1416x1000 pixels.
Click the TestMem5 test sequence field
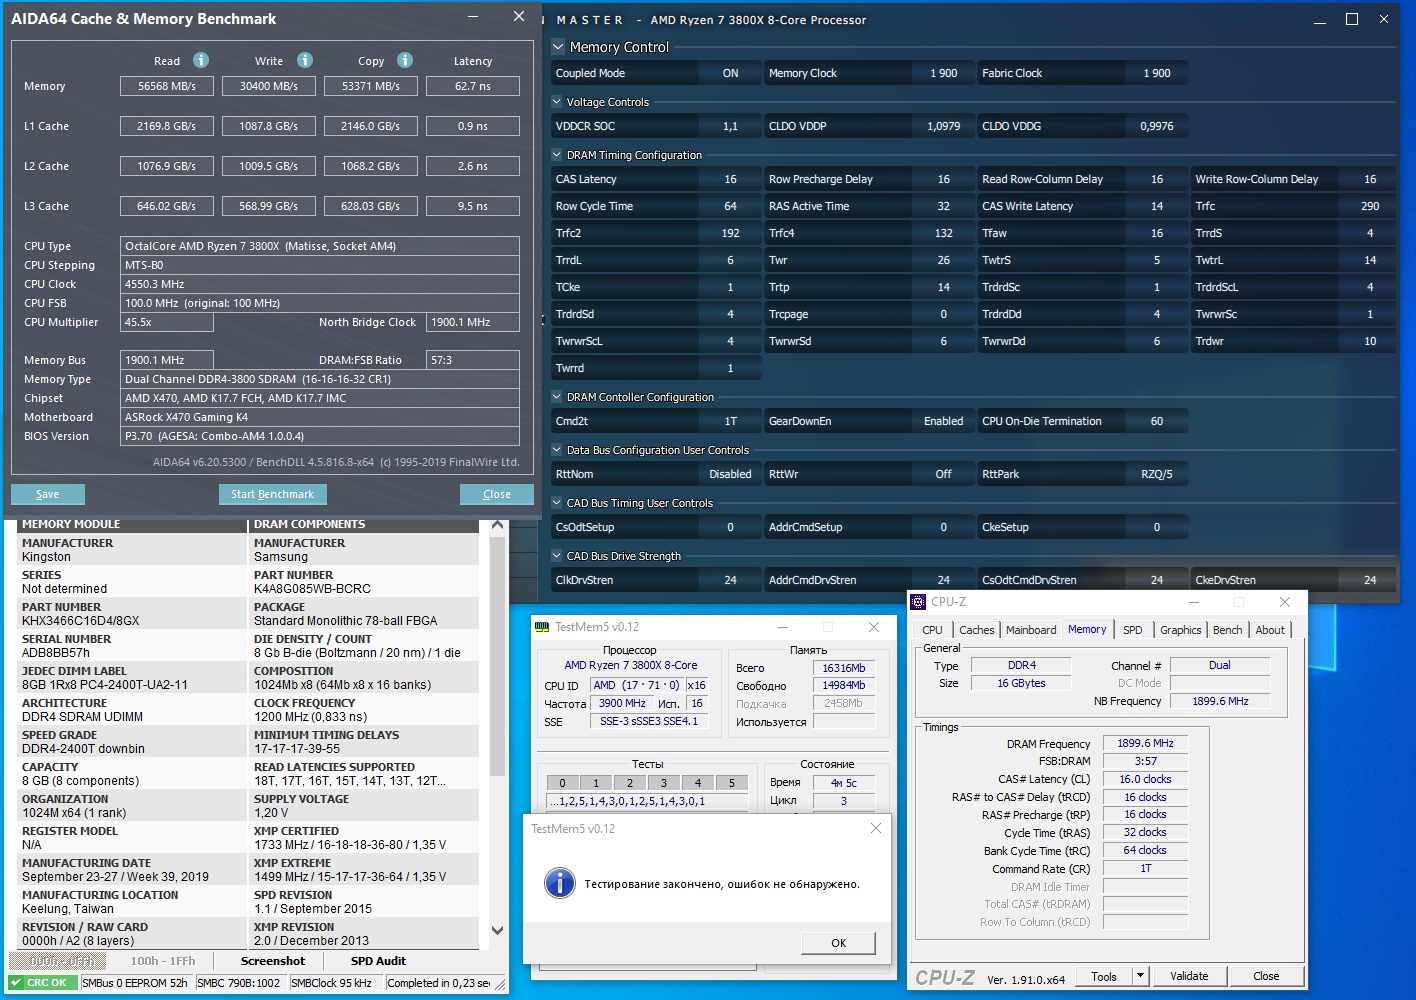coord(647,801)
